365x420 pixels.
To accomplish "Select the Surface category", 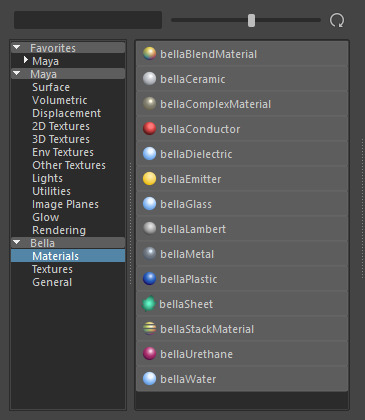I will tap(51, 87).
